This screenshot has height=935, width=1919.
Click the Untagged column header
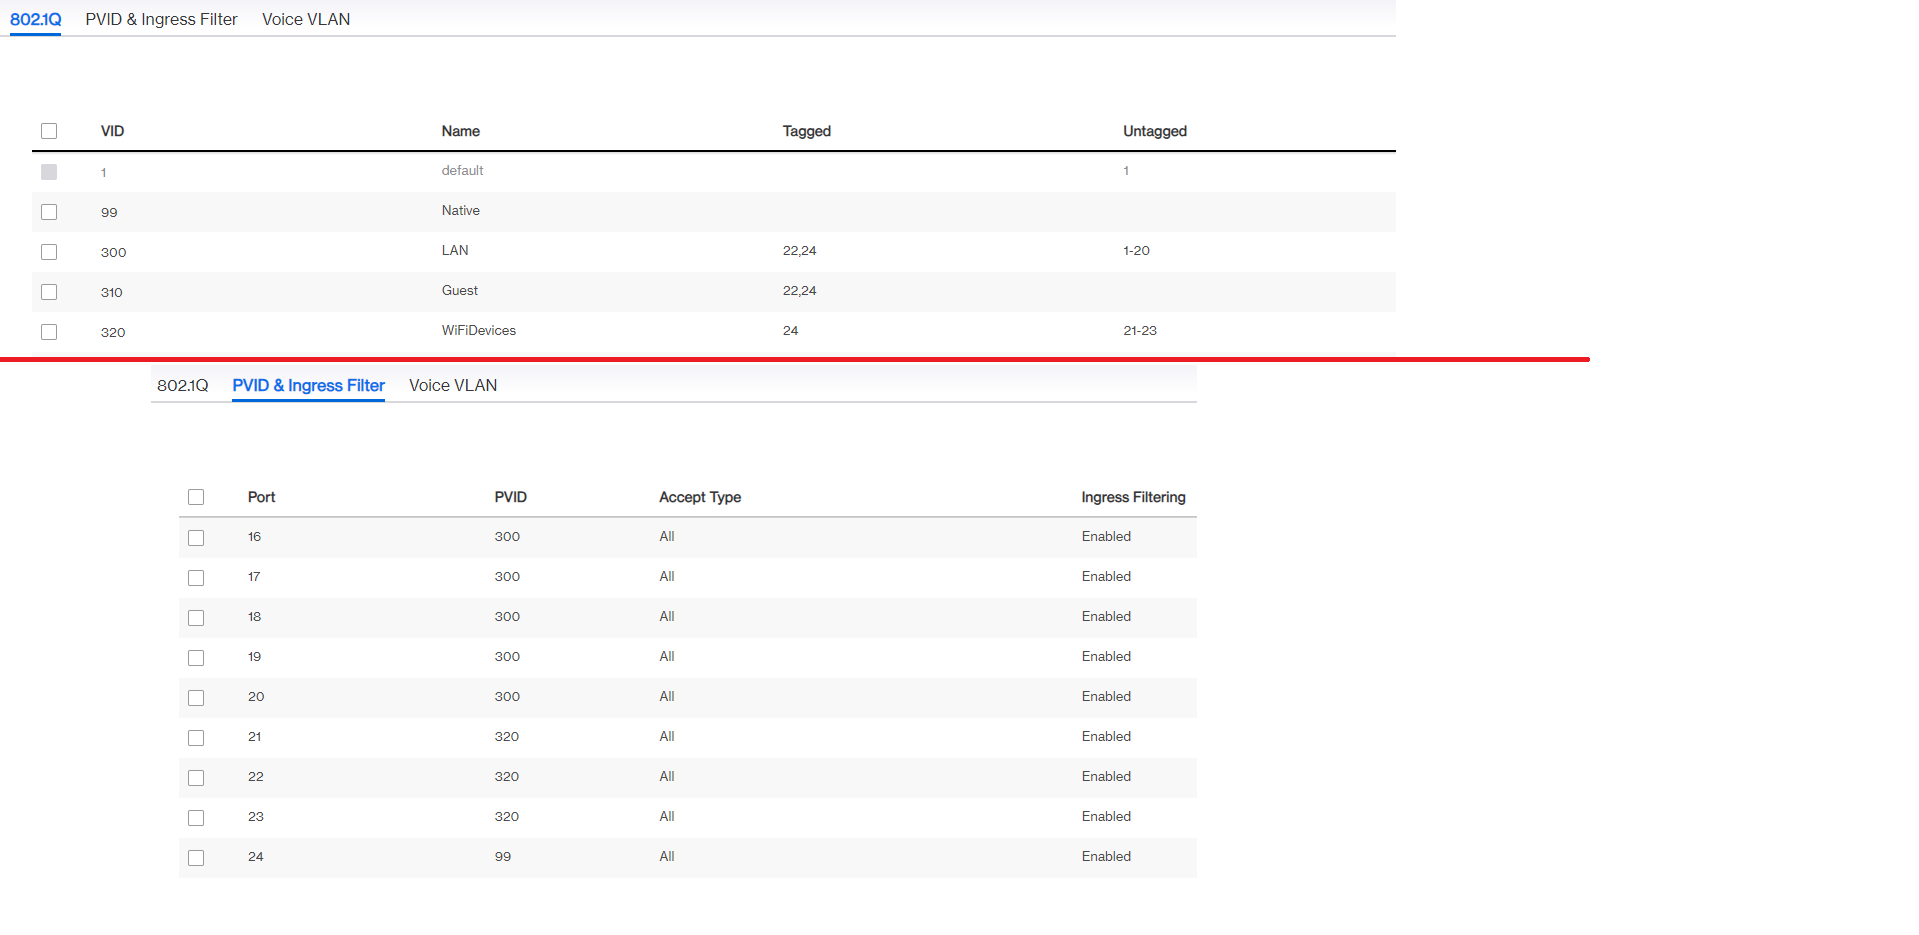pos(1155,131)
